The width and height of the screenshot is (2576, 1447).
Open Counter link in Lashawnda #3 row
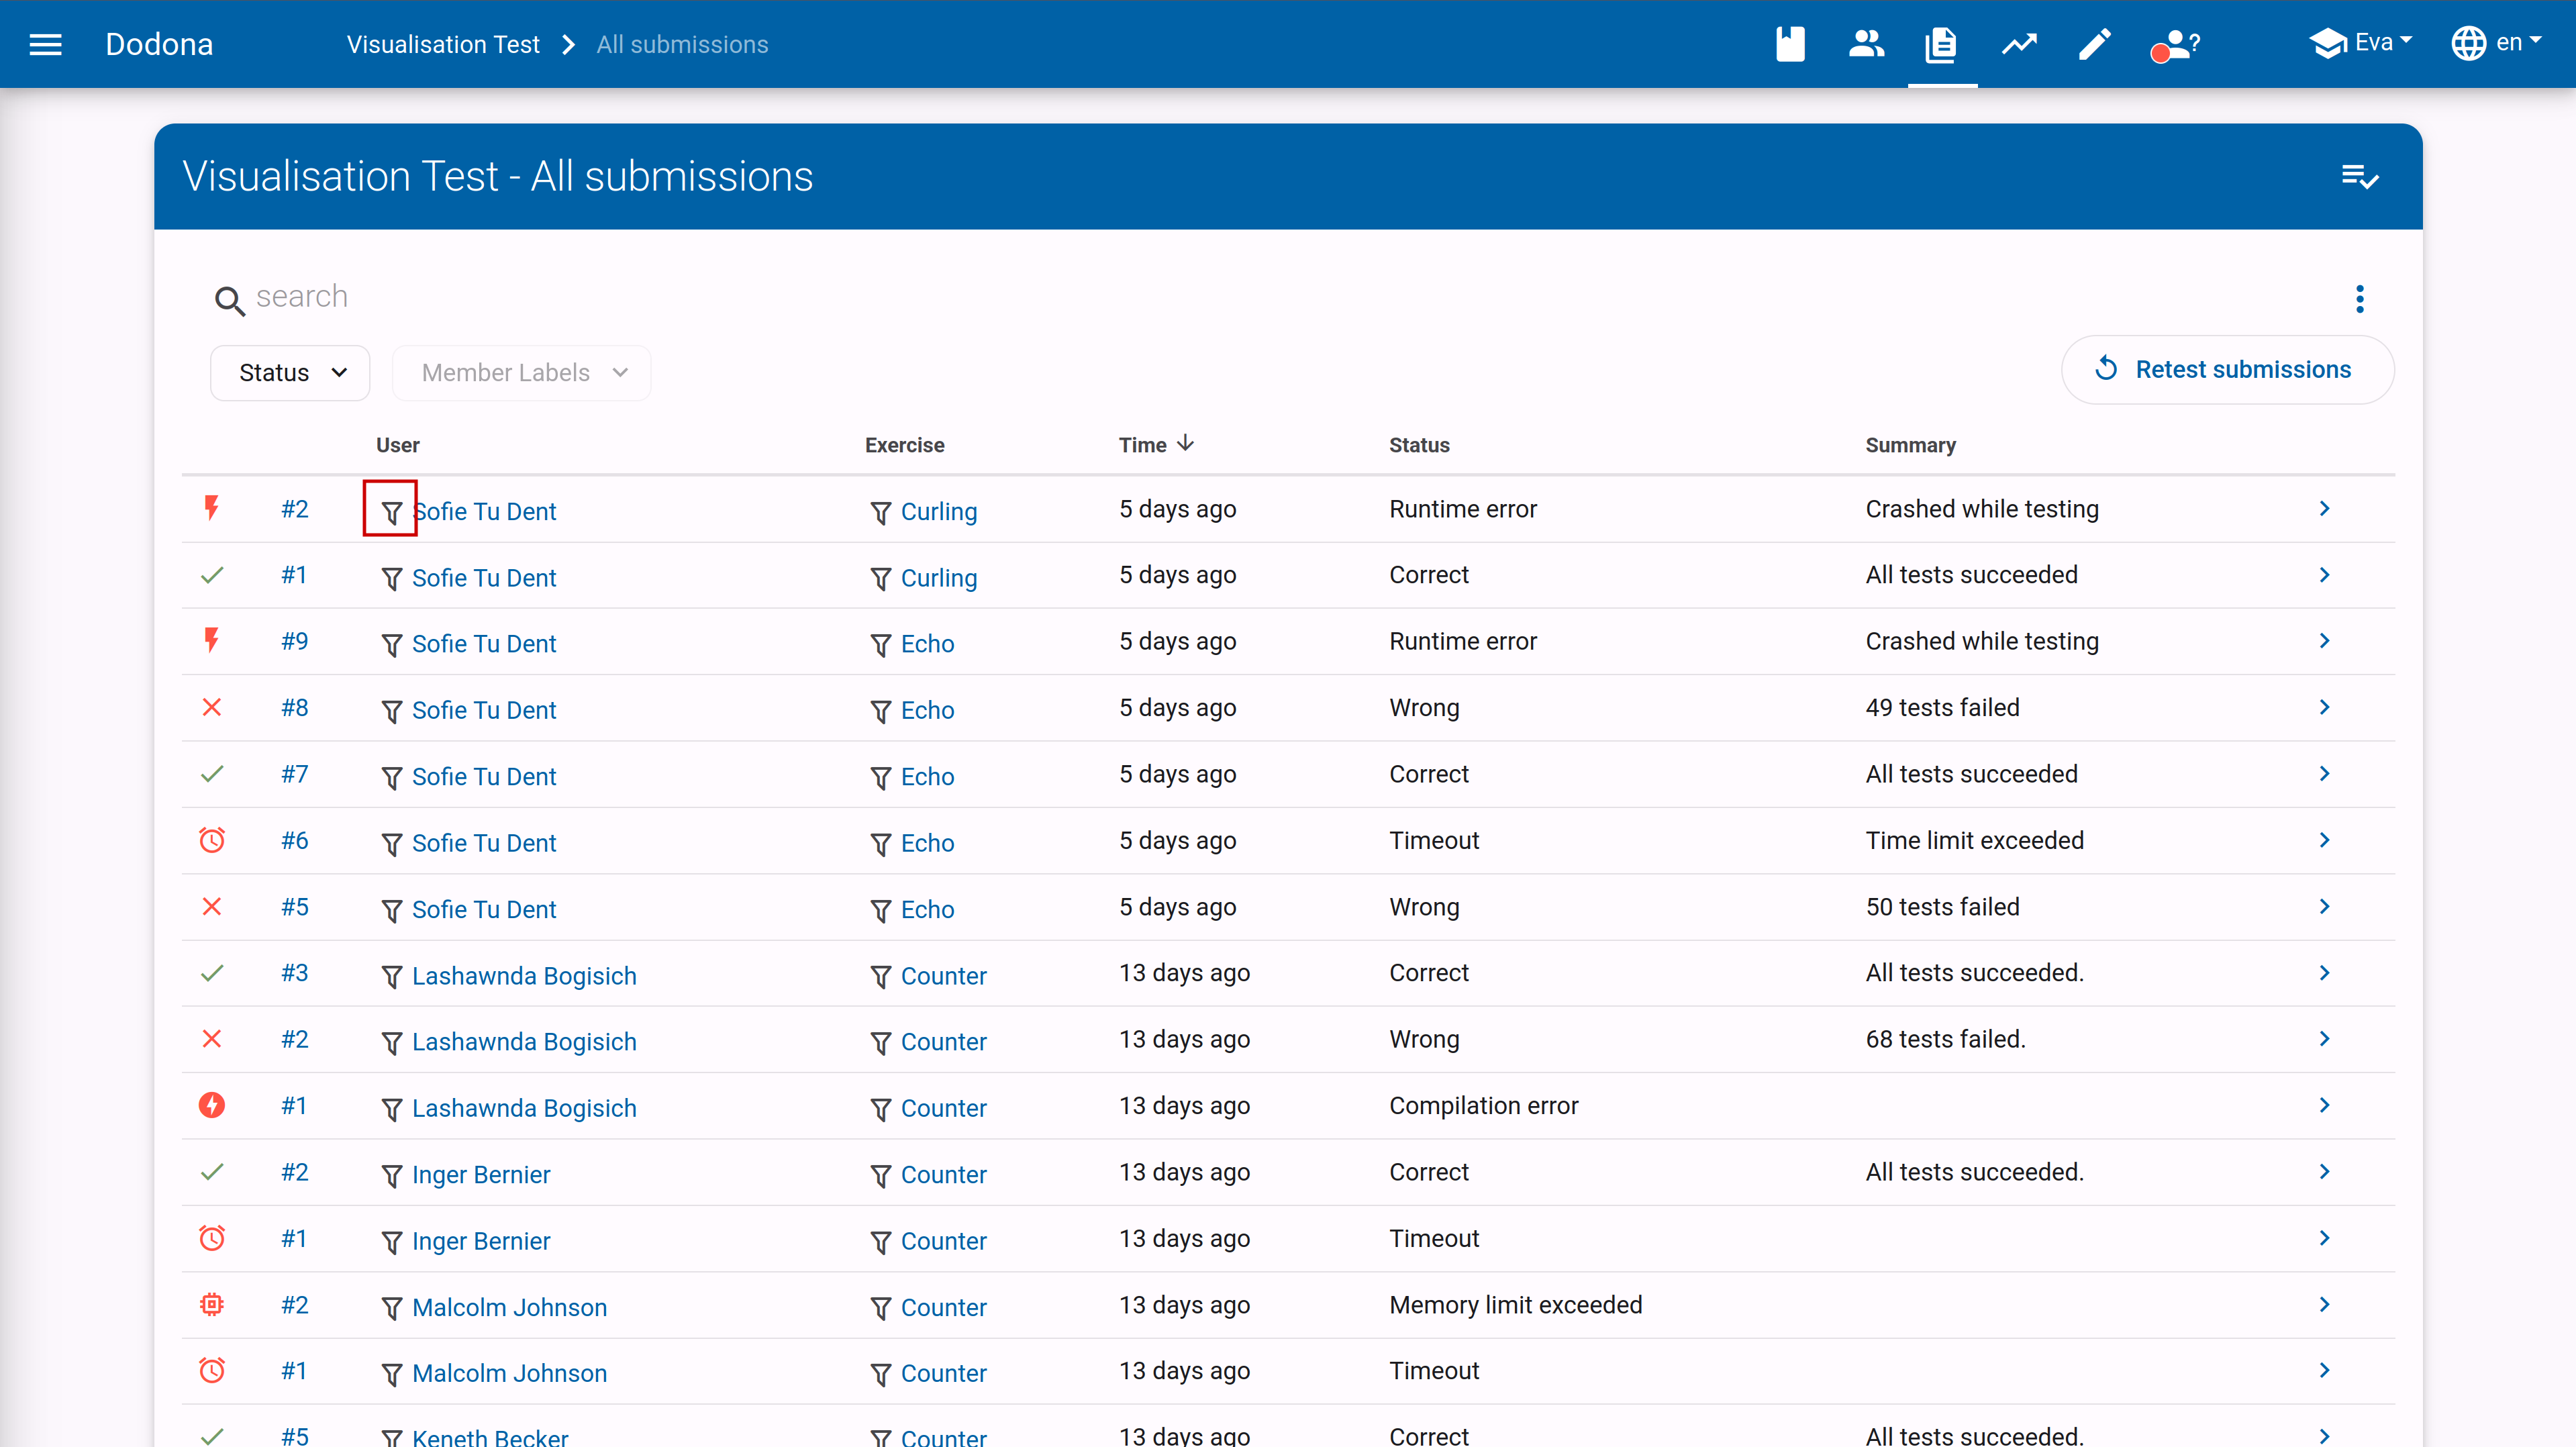pyautogui.click(x=943, y=976)
